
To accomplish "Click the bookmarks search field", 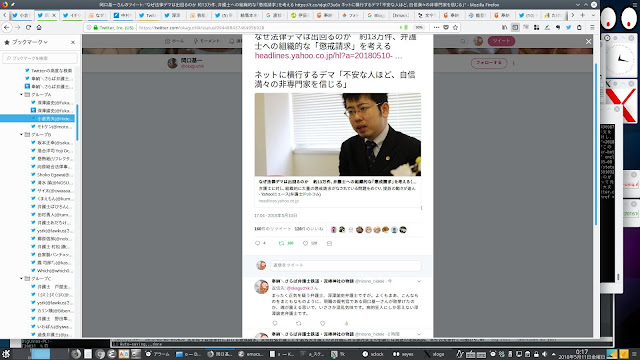I will pos(40,58).
